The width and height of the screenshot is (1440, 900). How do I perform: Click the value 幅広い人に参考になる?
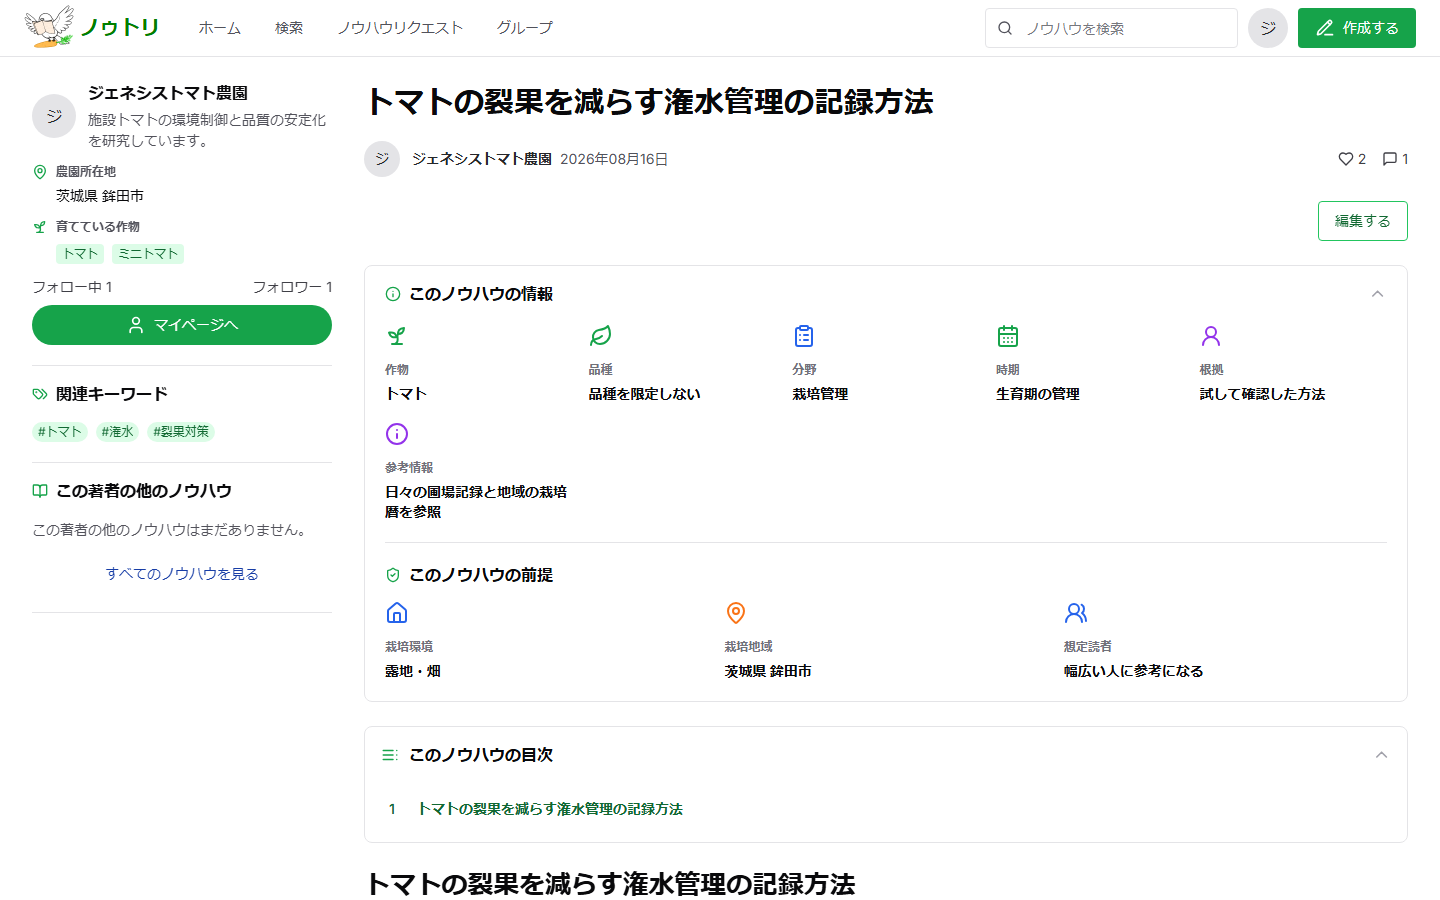click(1134, 671)
